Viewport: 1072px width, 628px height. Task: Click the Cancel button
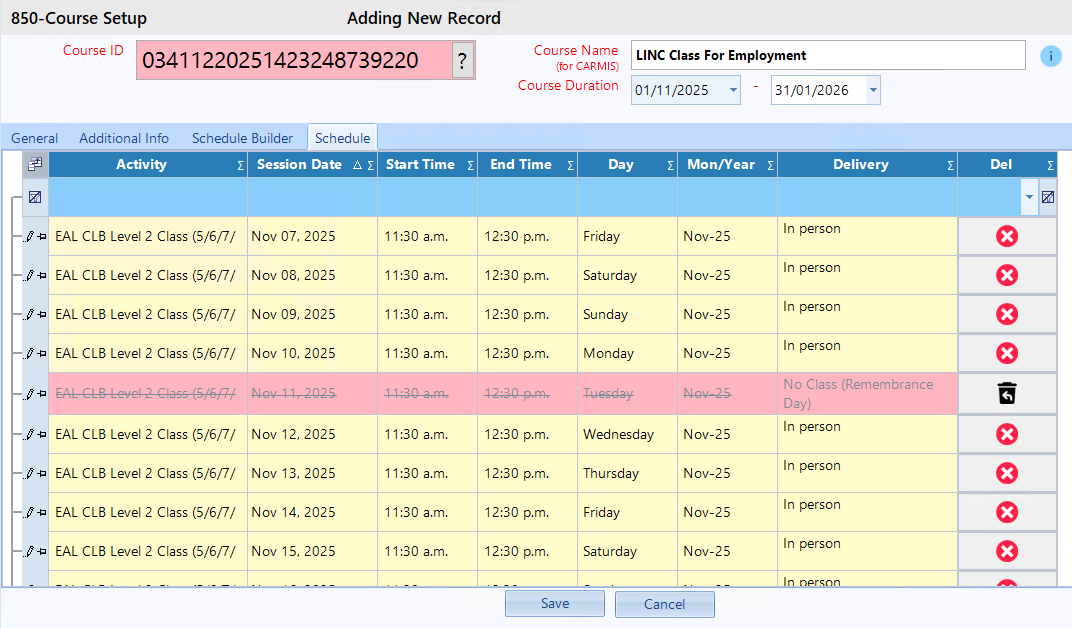(x=664, y=604)
